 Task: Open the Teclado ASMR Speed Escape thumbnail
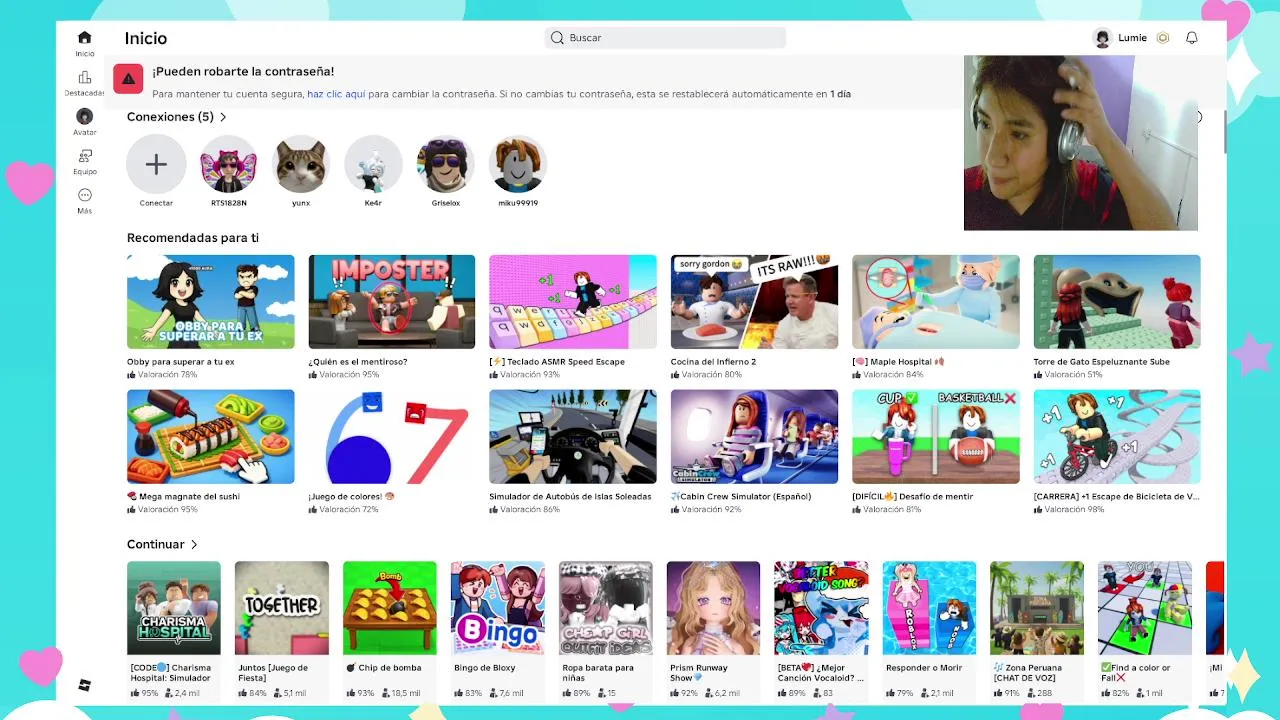pyautogui.click(x=573, y=302)
